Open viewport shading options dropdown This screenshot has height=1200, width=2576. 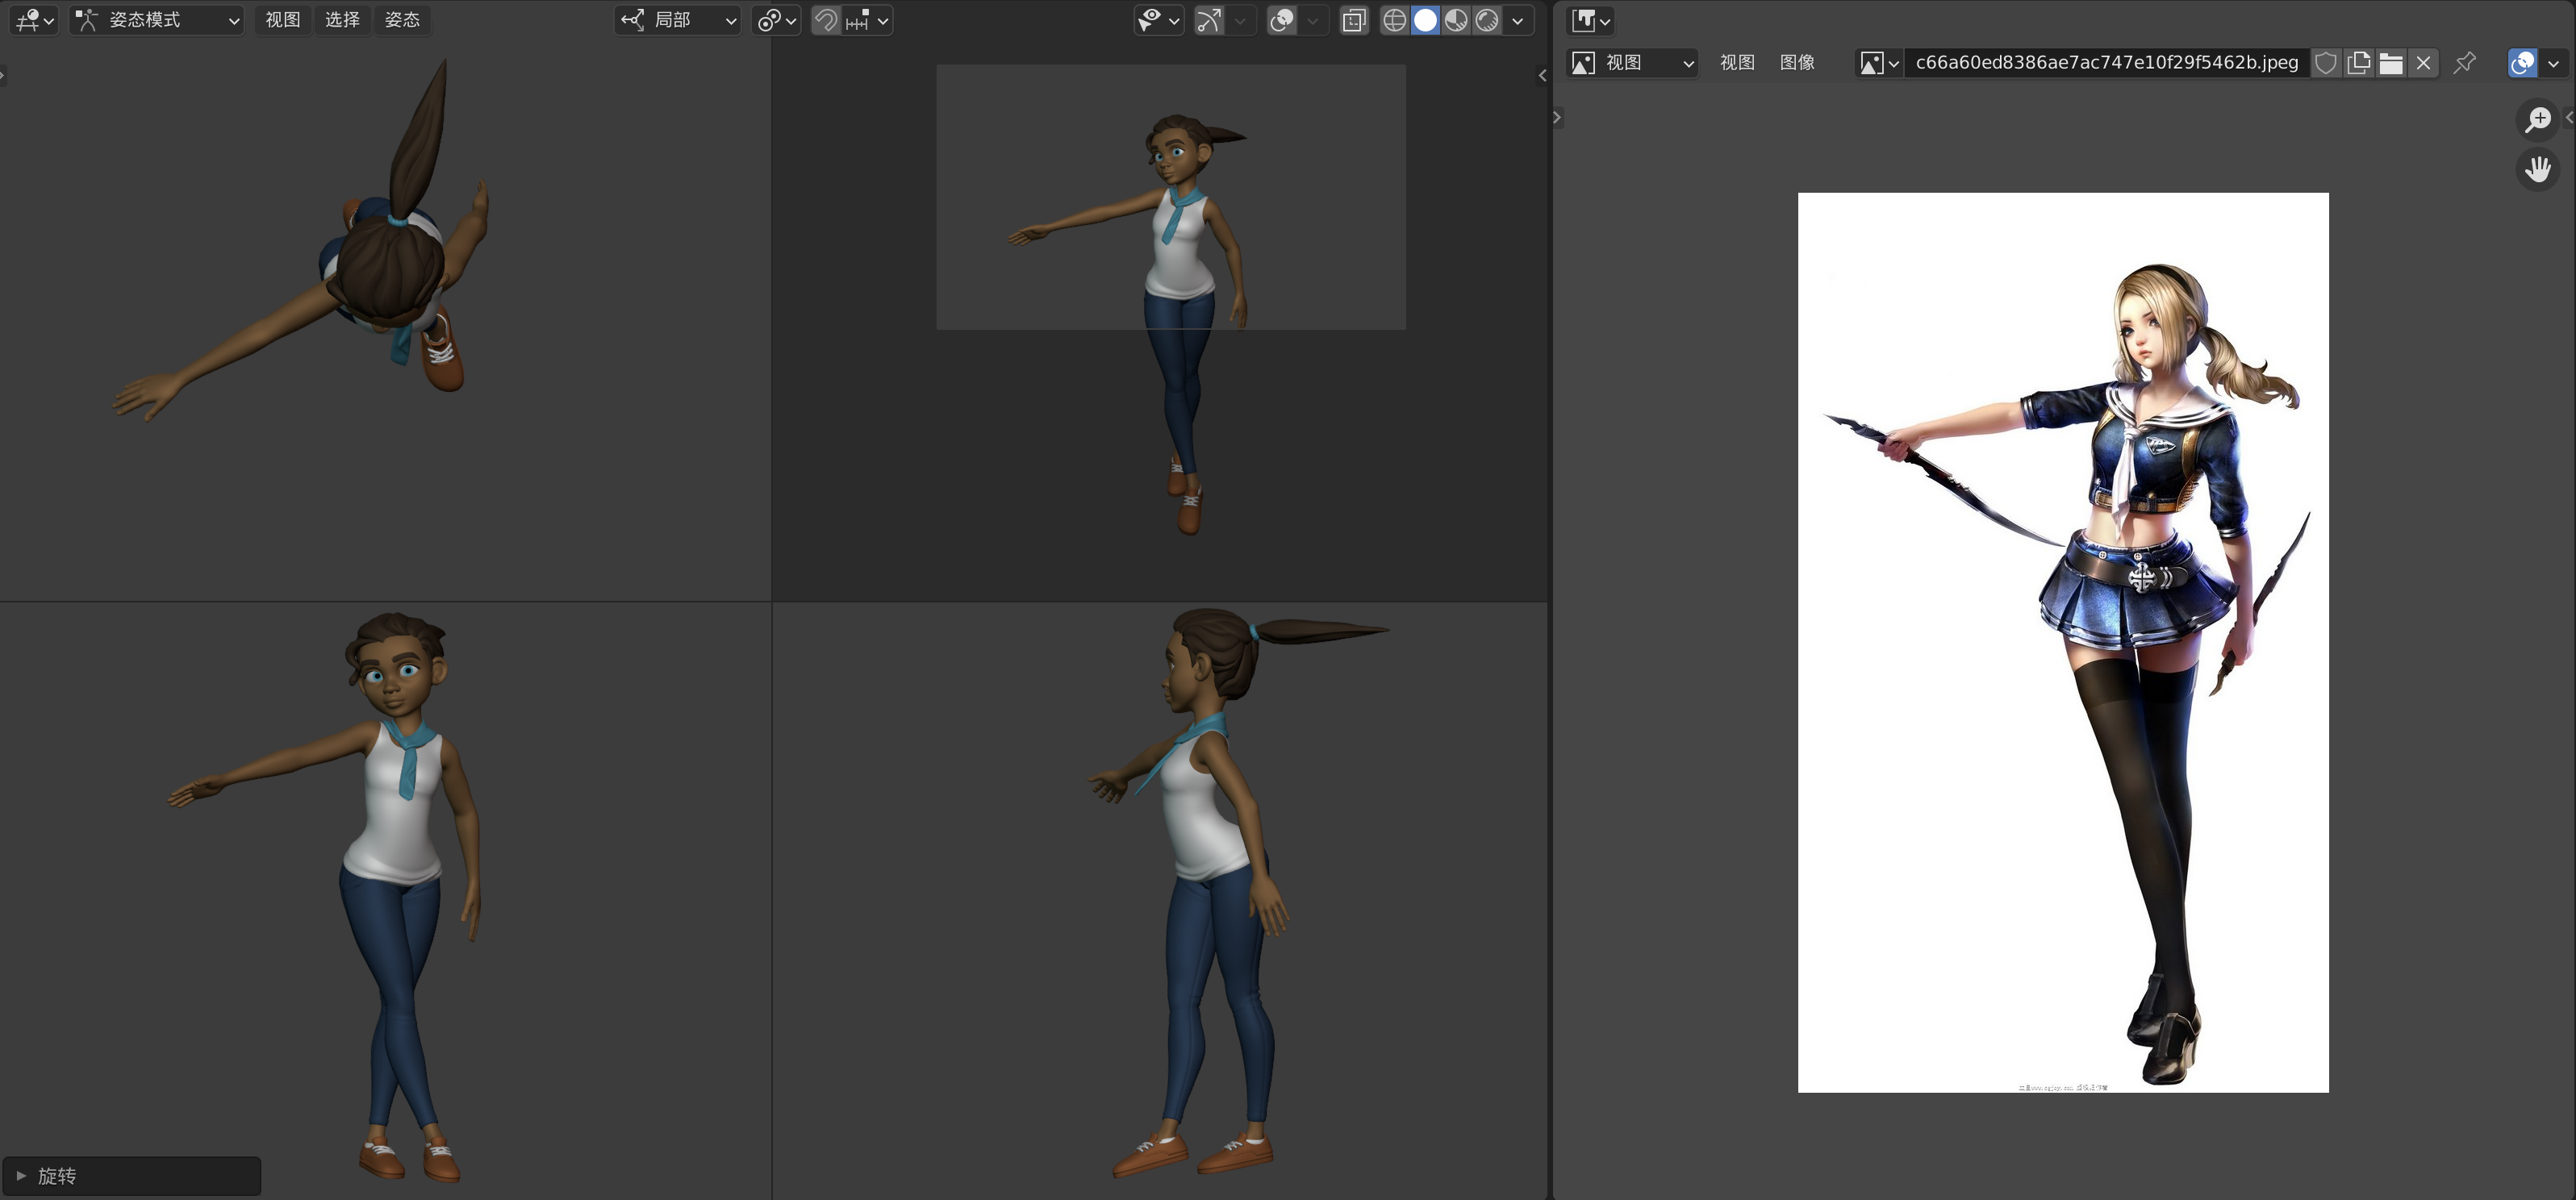1518,20
